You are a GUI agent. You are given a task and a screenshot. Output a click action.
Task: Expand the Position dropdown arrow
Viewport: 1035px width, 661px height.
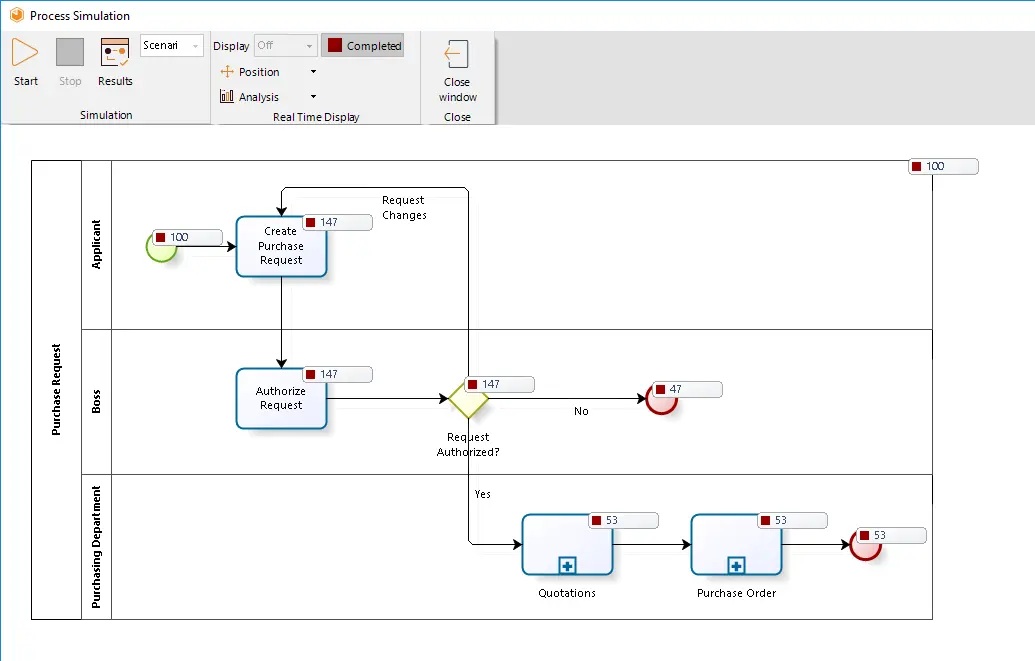314,71
